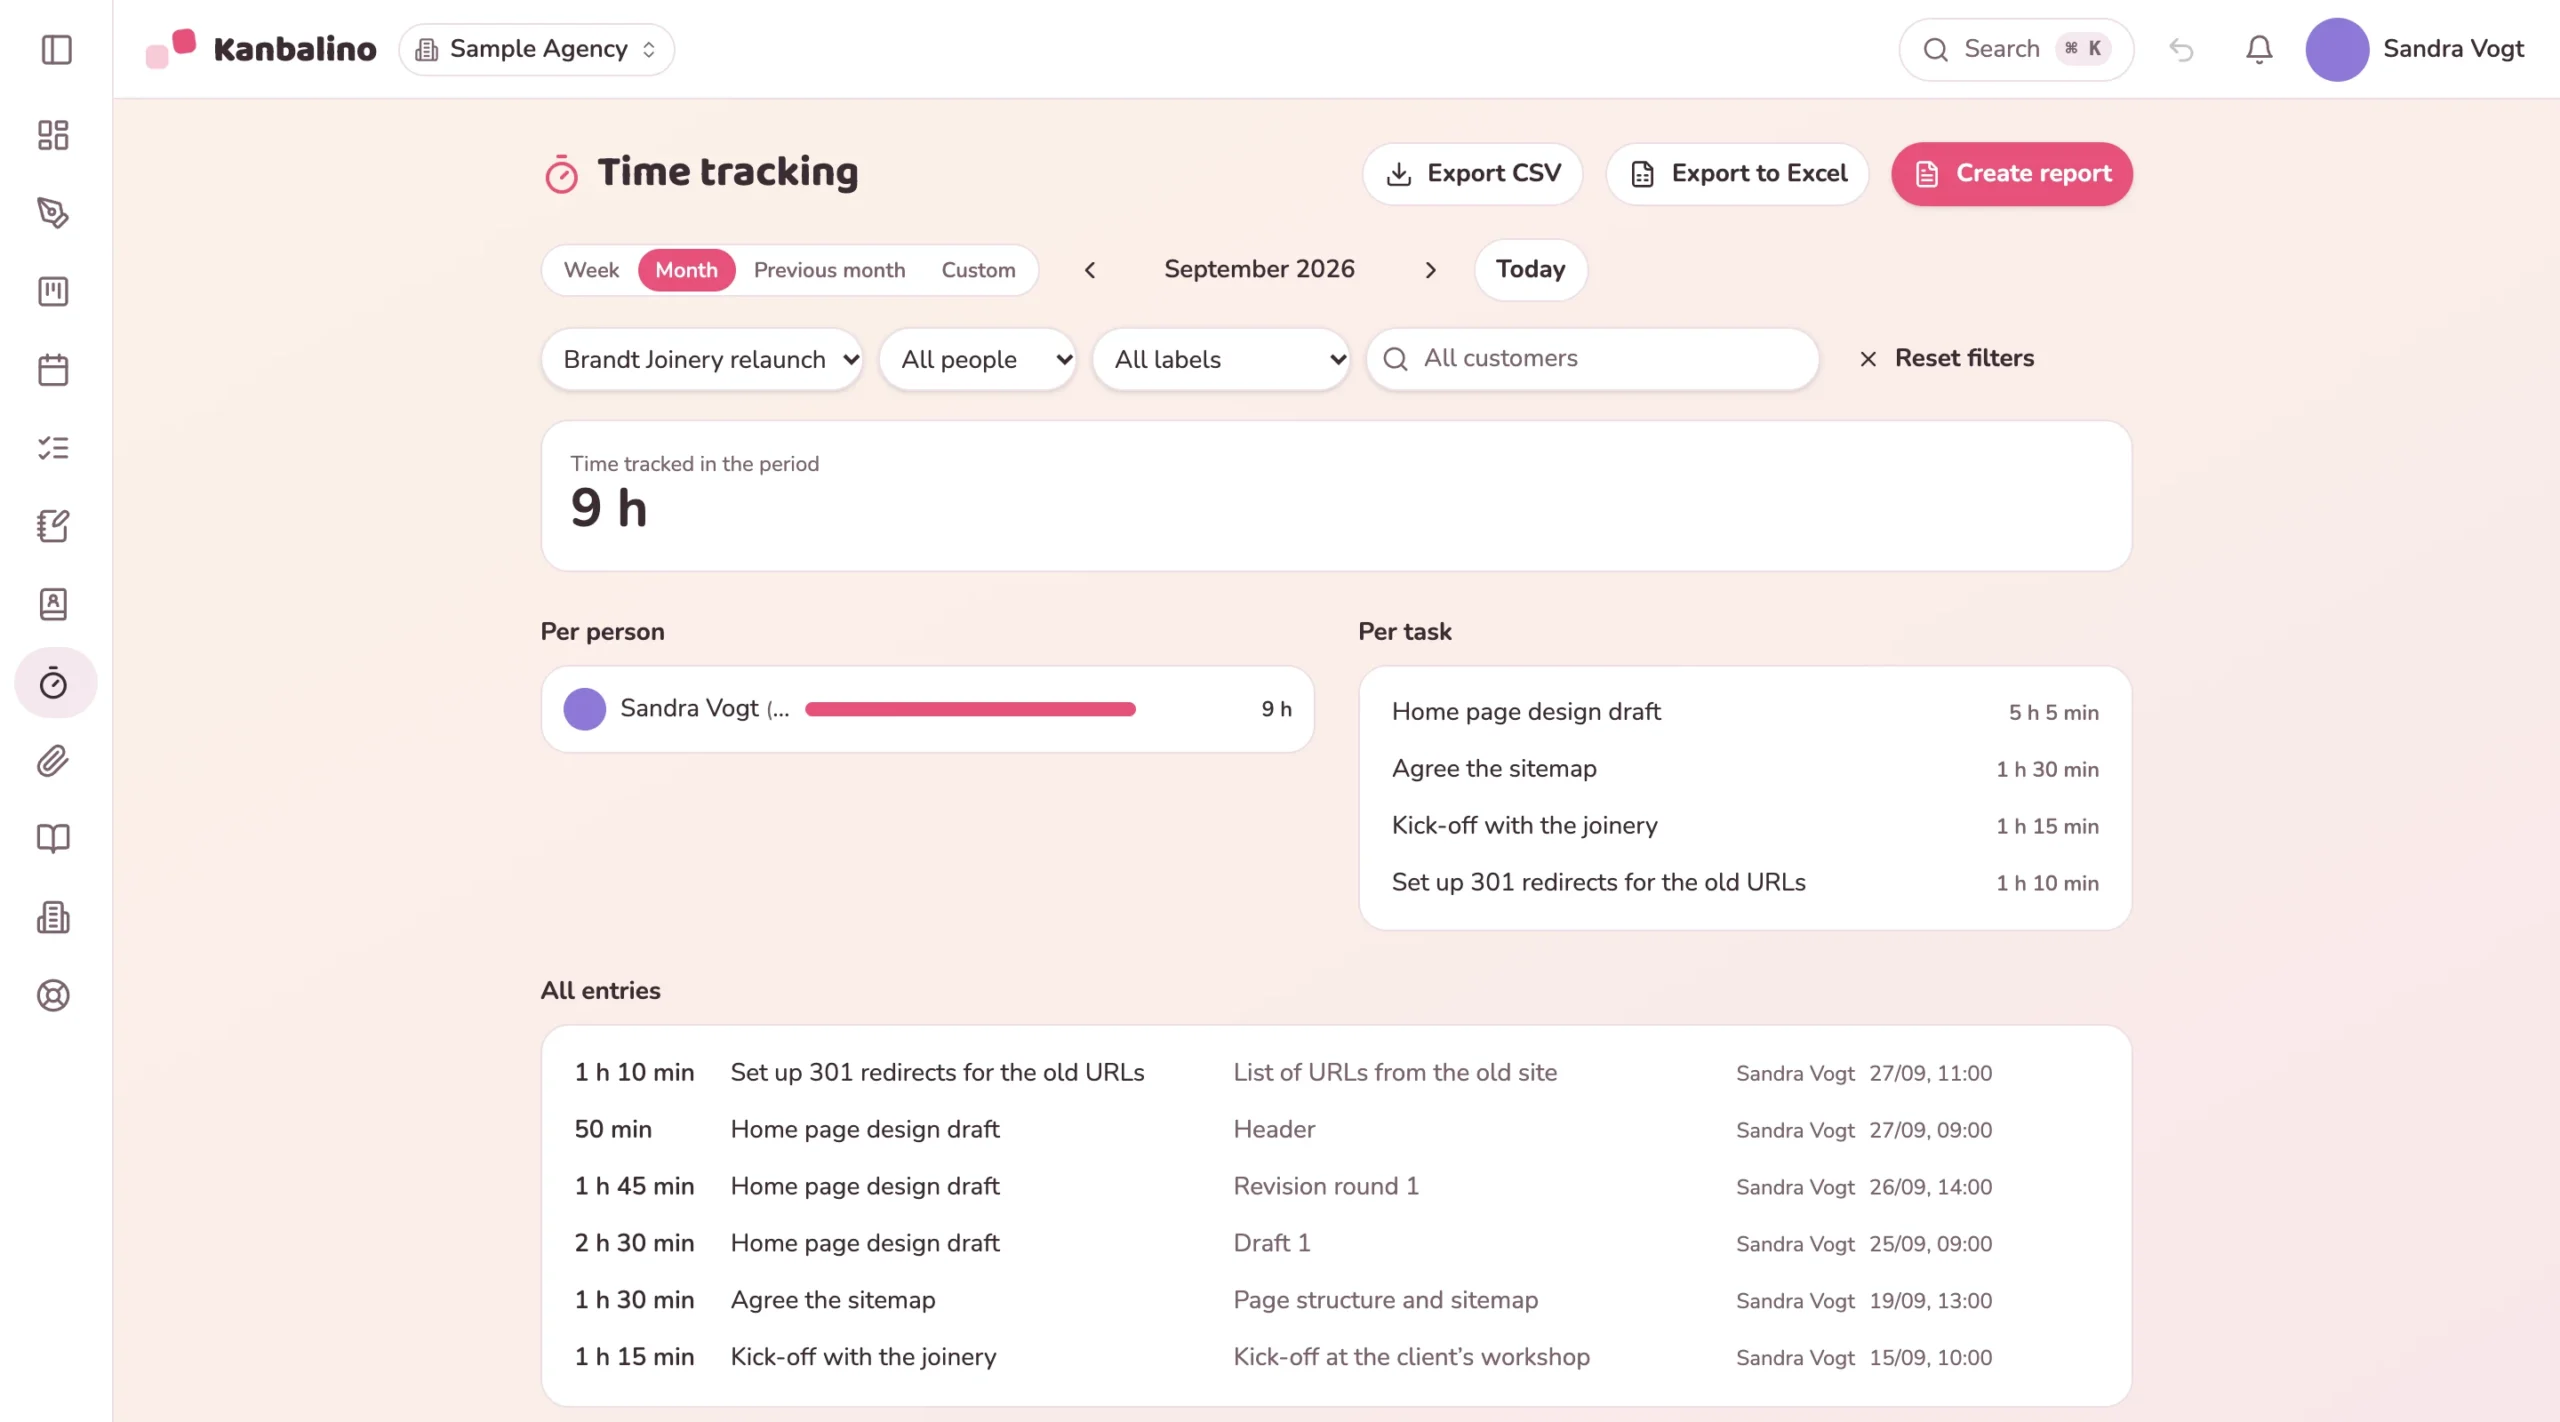
Task: Click Sandra Vogt's tracked time progress bar
Action: pyautogui.click(x=970, y=709)
